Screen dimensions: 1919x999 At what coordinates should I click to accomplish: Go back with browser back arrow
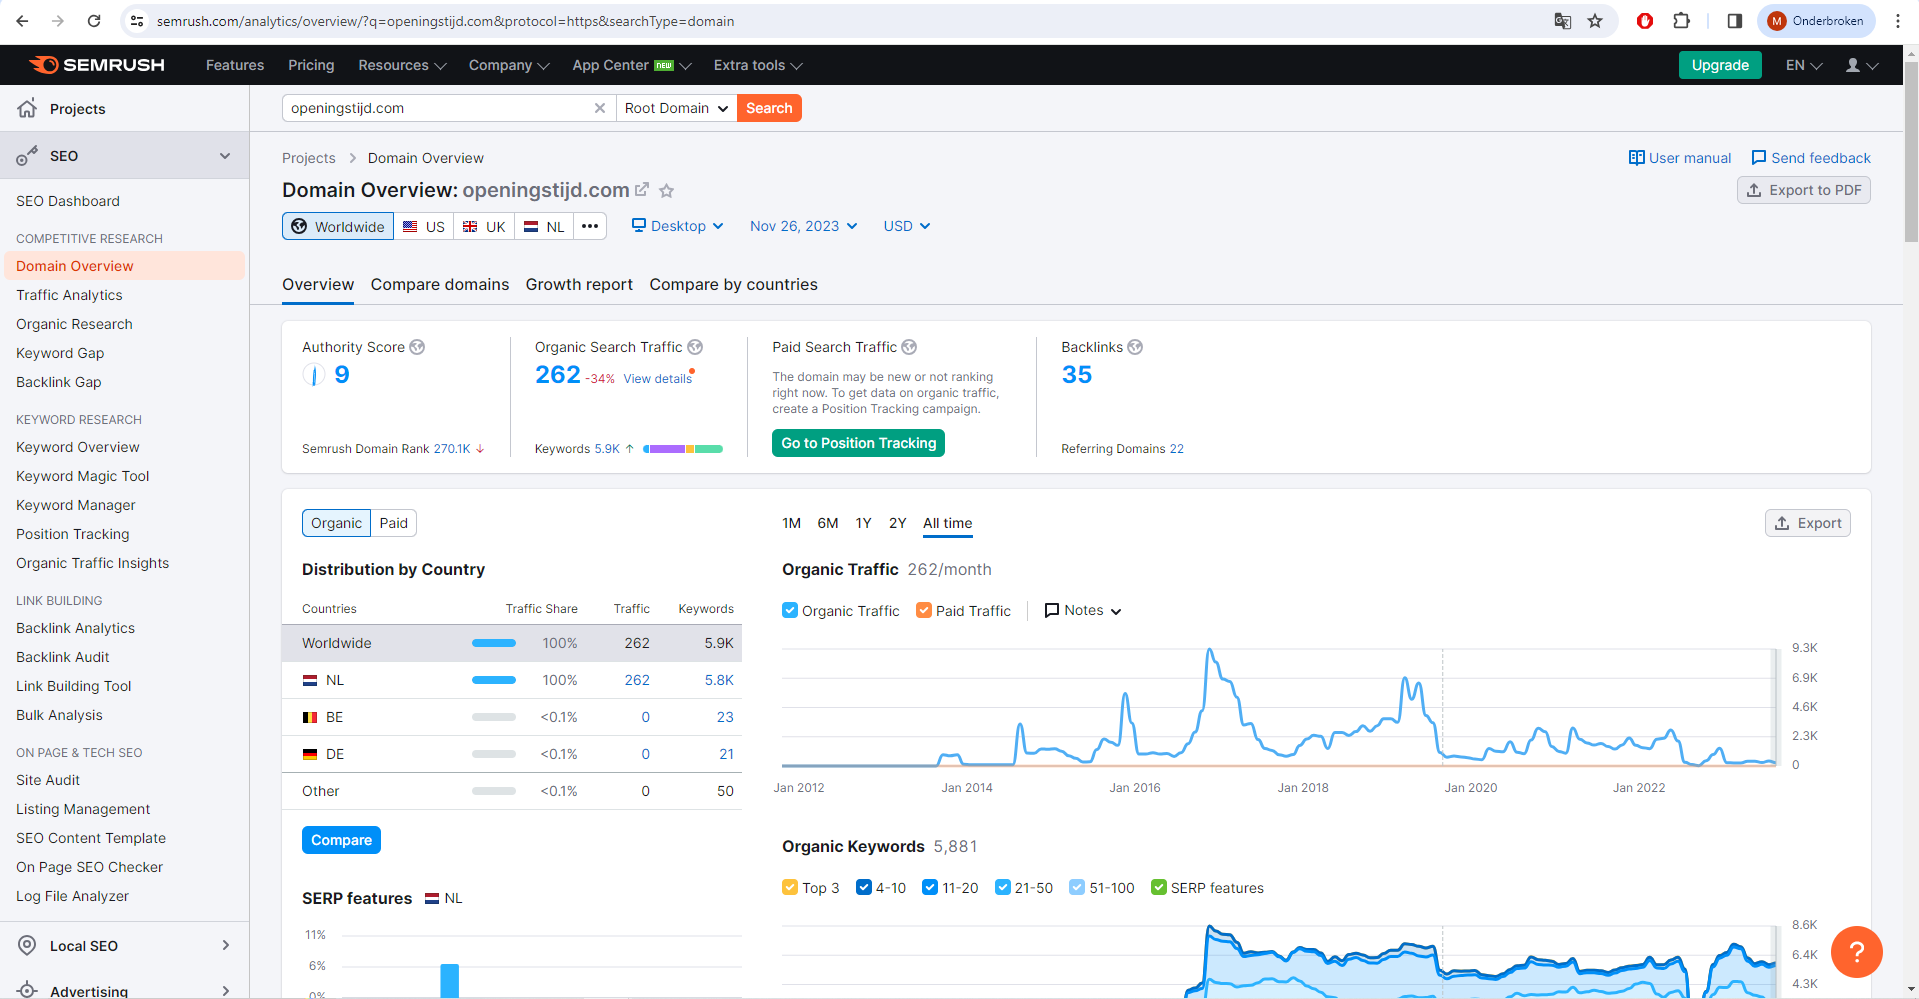[x=22, y=21]
